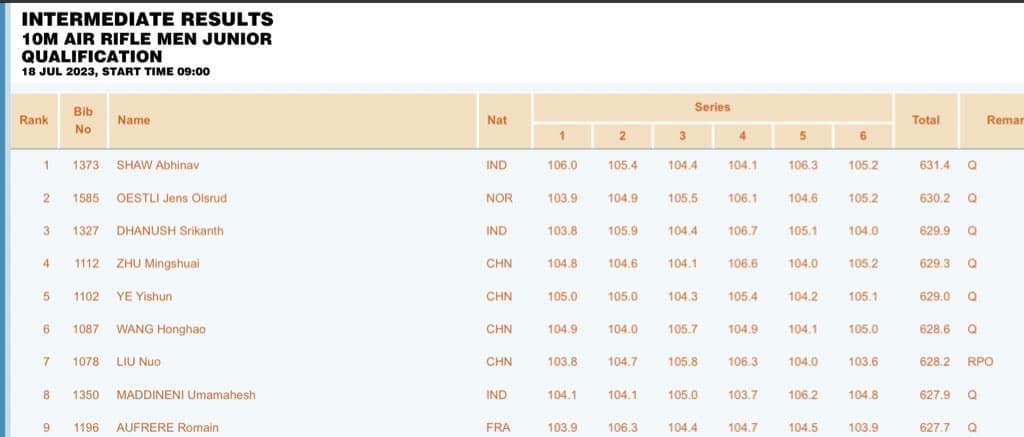Select the name DHANUSH Srikanth

169,231
